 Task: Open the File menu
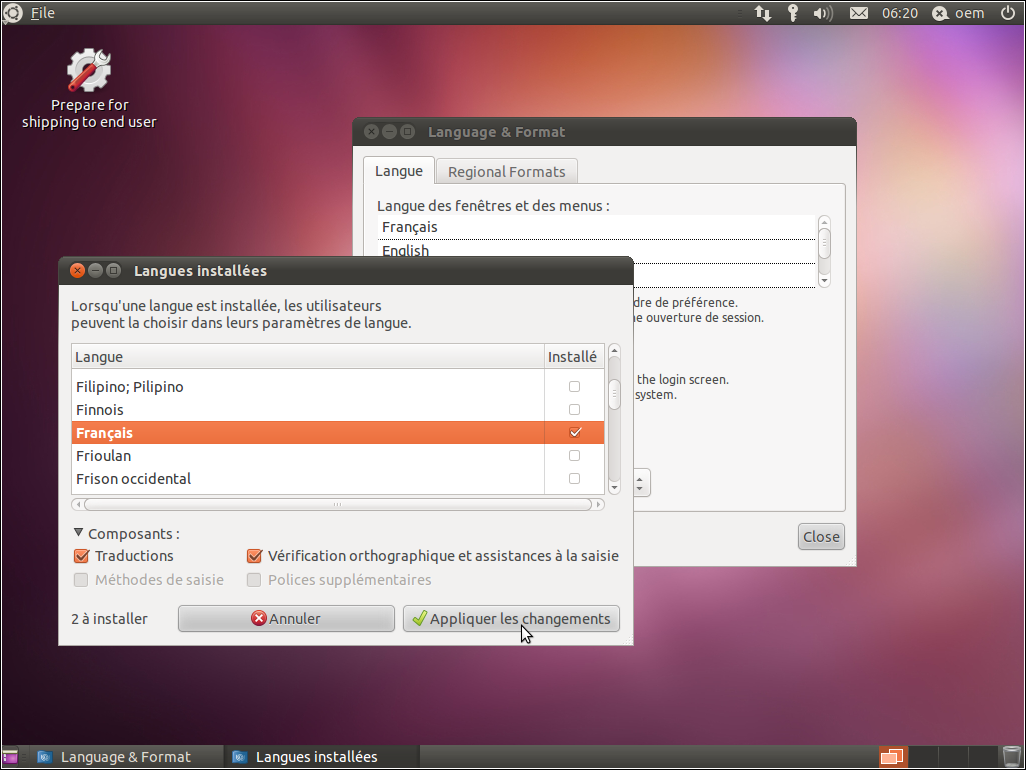43,13
